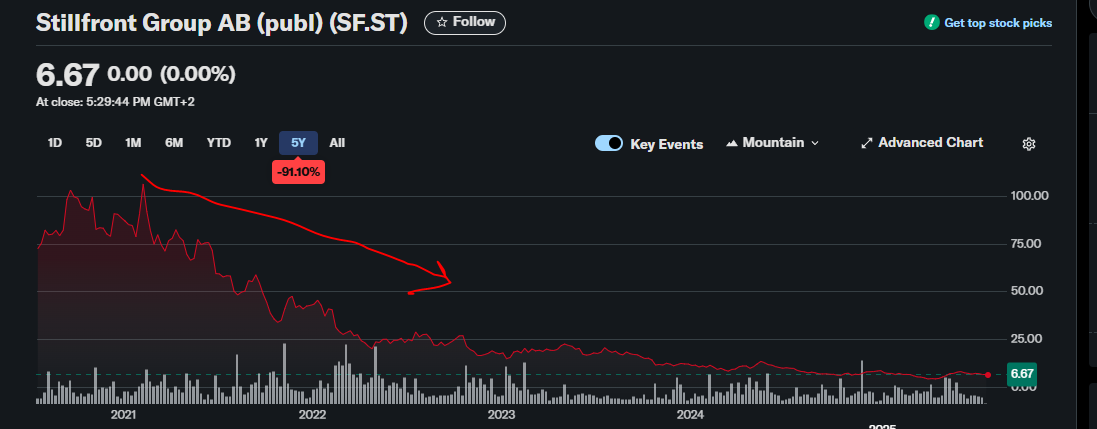Viewport: 1097px width, 429px height.
Task: Toggle the Key Events switch
Action: (609, 143)
